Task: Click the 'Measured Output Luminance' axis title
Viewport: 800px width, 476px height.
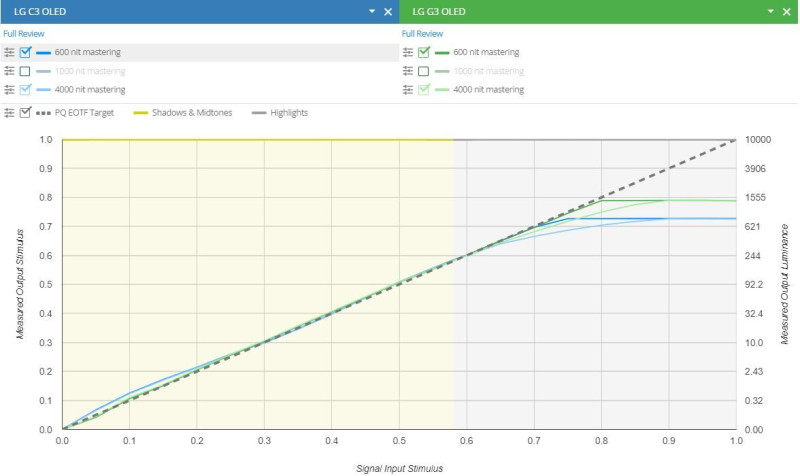Action: tap(785, 284)
